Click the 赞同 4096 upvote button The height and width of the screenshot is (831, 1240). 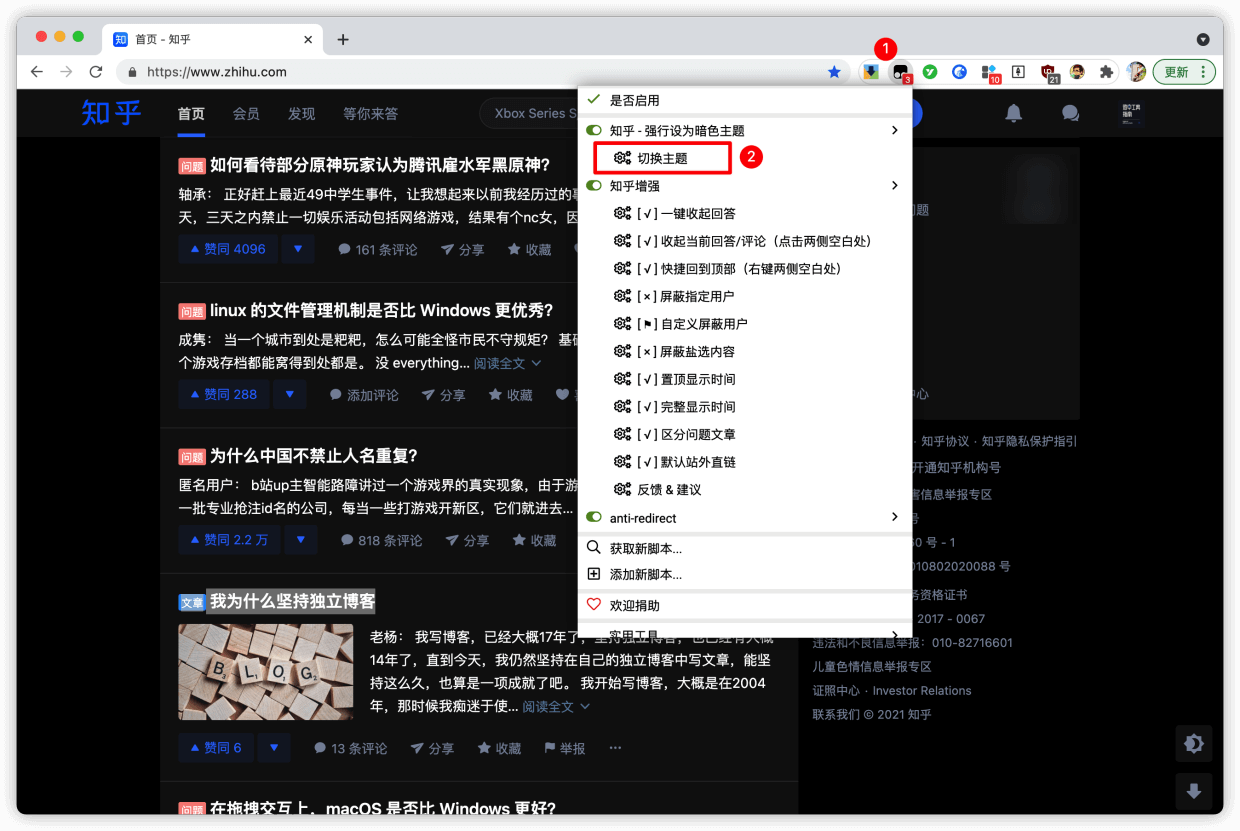(x=229, y=249)
